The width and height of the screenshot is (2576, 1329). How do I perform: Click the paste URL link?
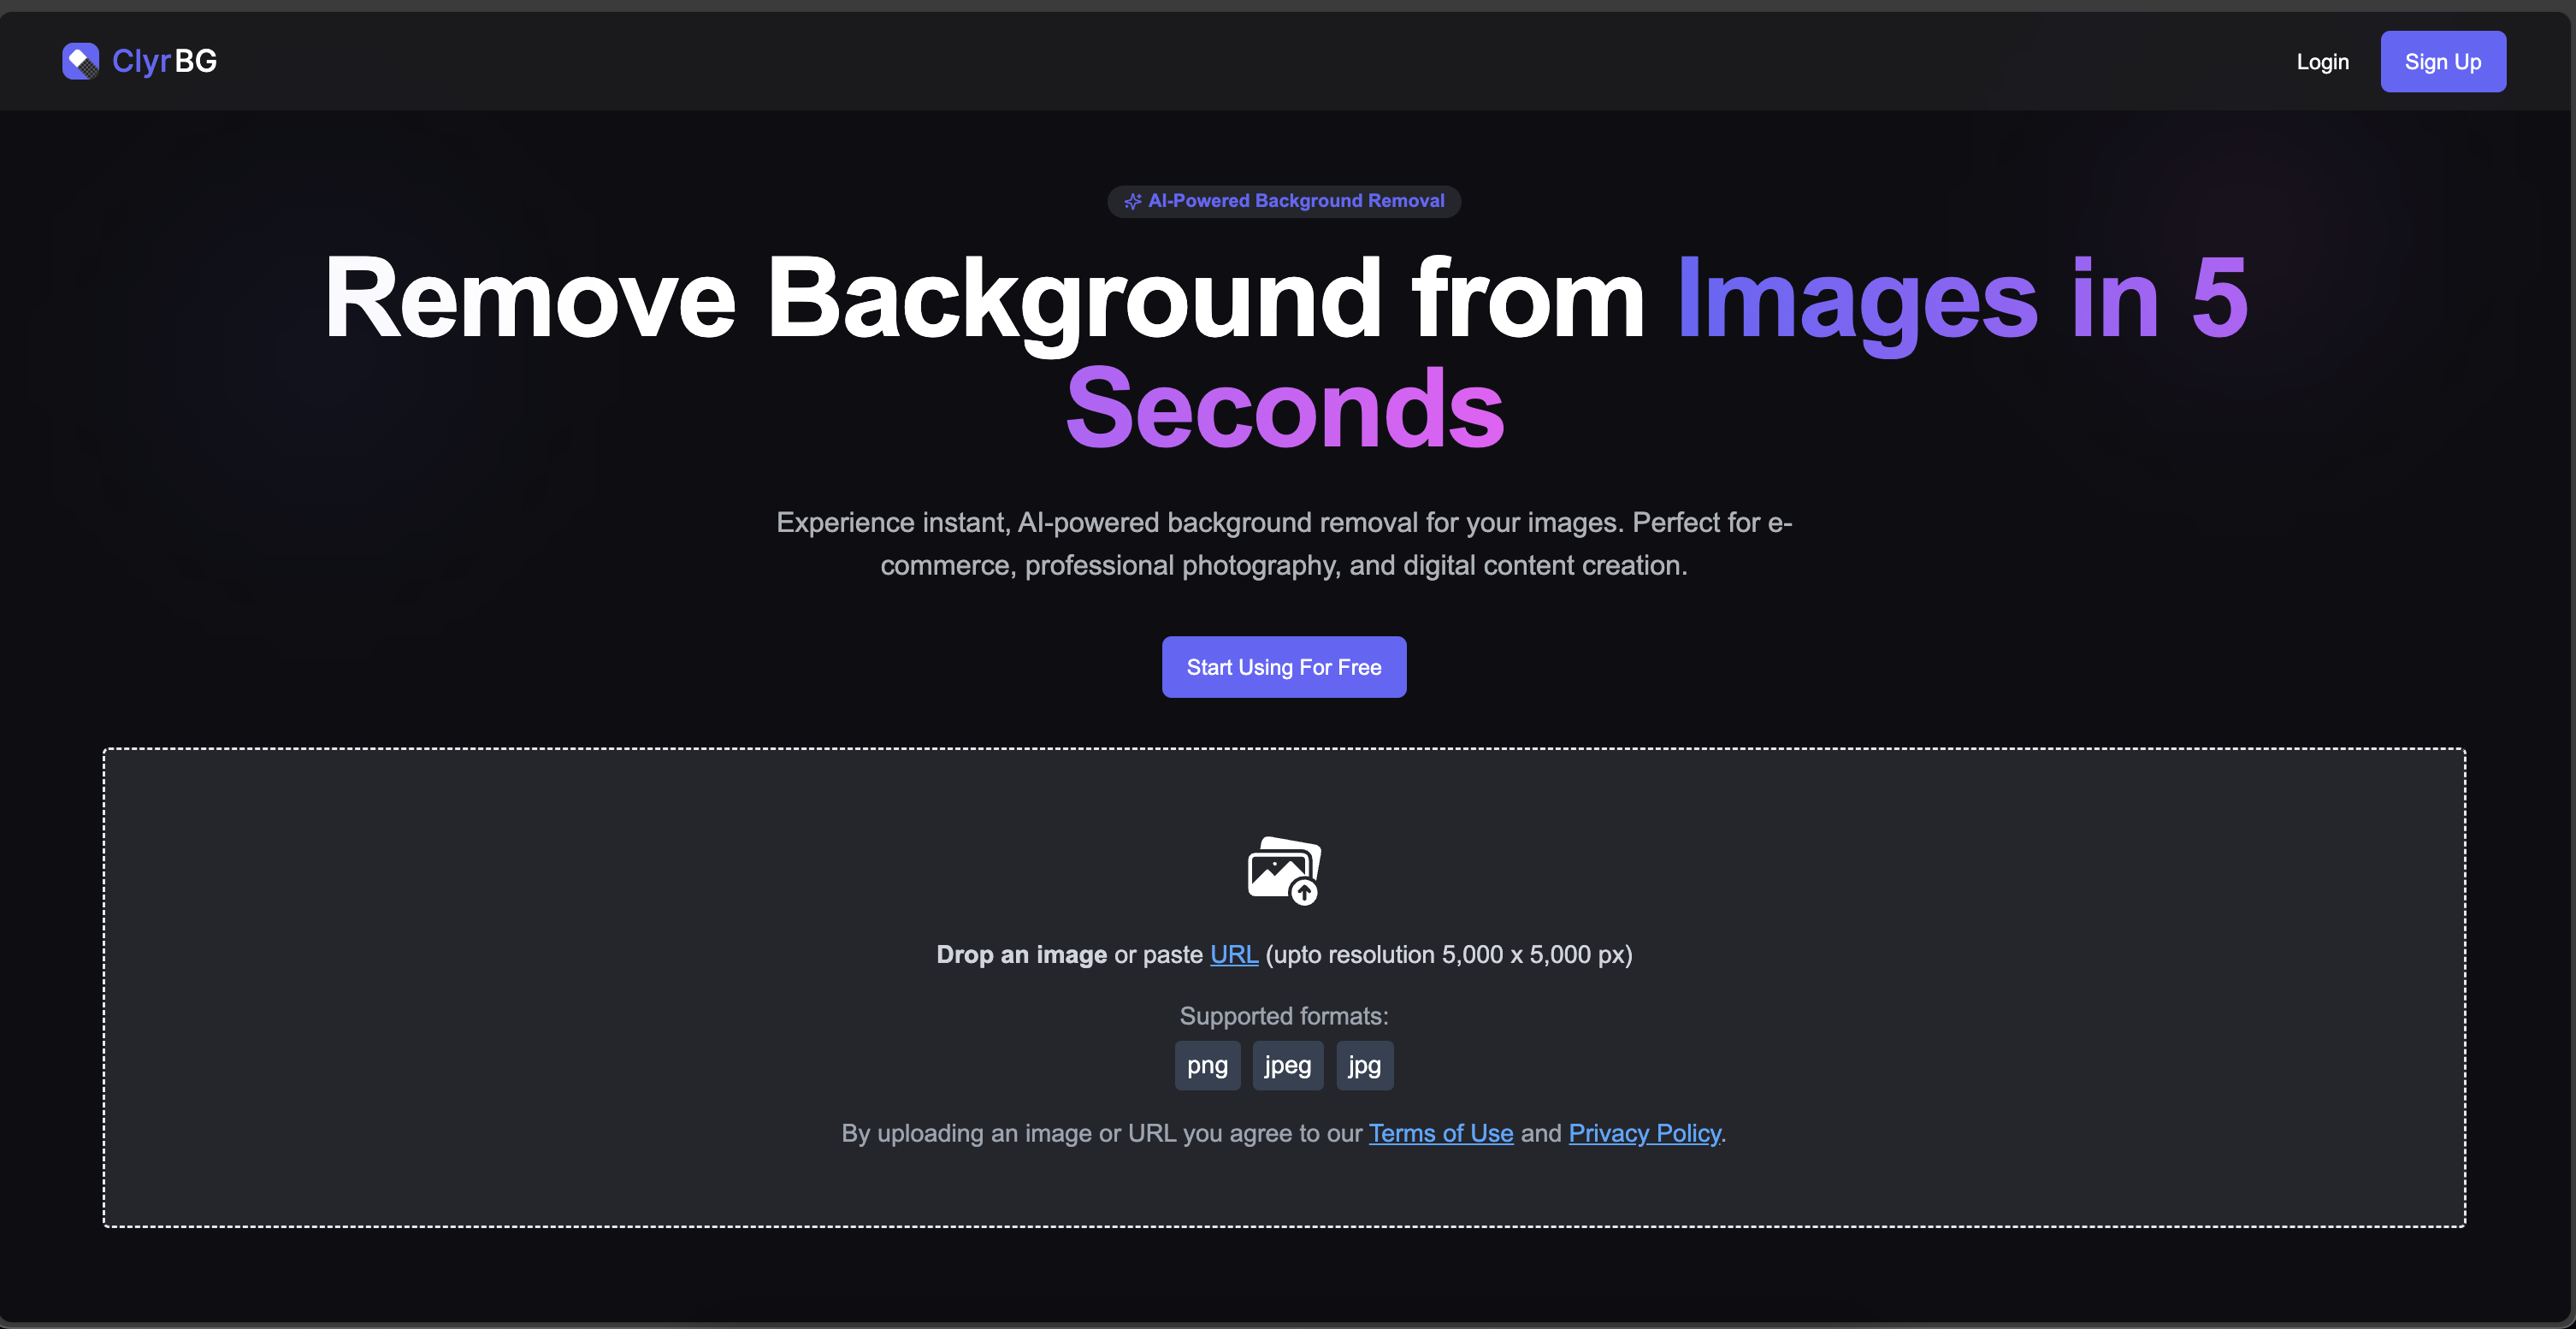click(1233, 954)
